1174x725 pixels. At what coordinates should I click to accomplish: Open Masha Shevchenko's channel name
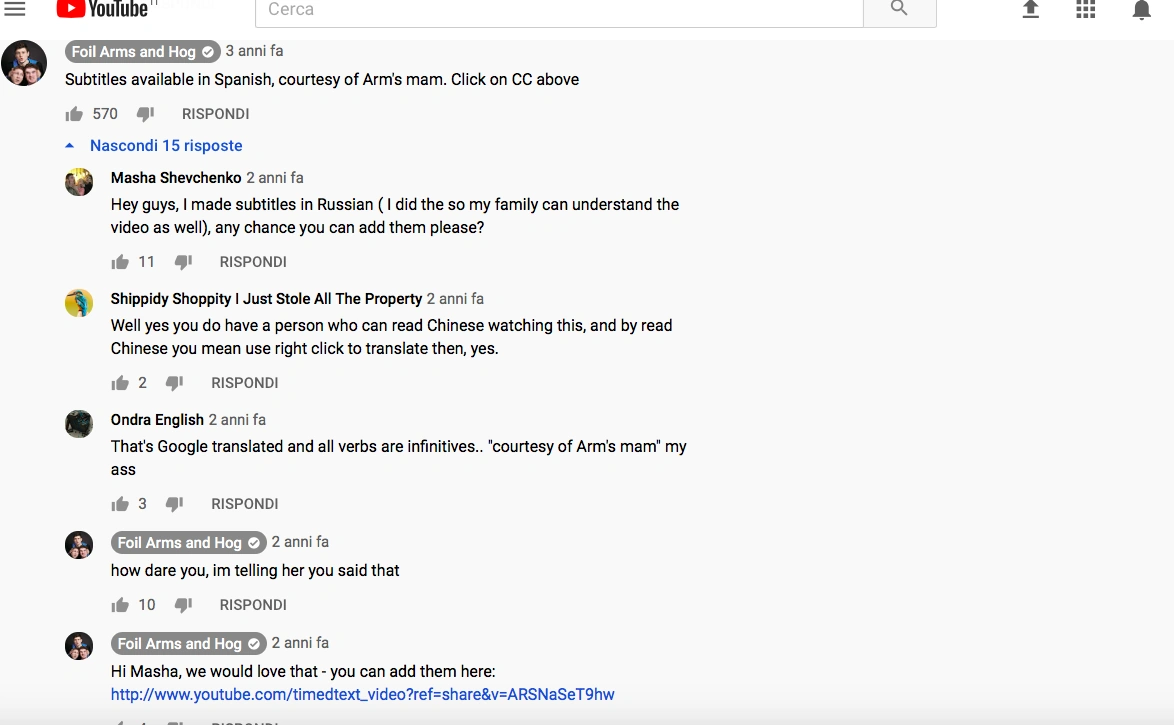tap(176, 178)
